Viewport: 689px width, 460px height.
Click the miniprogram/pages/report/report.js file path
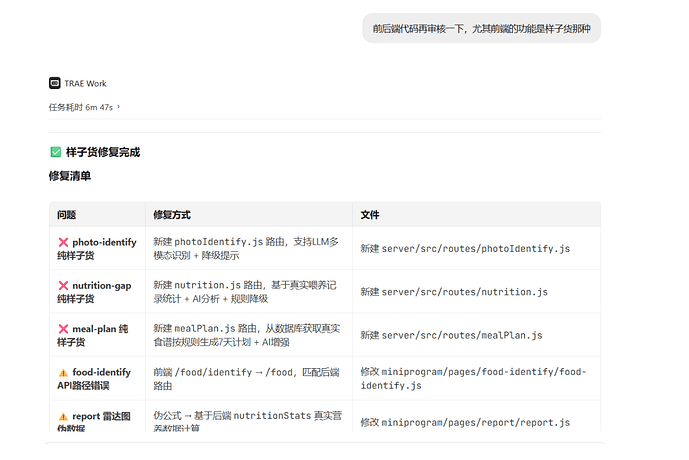[x=476, y=422]
